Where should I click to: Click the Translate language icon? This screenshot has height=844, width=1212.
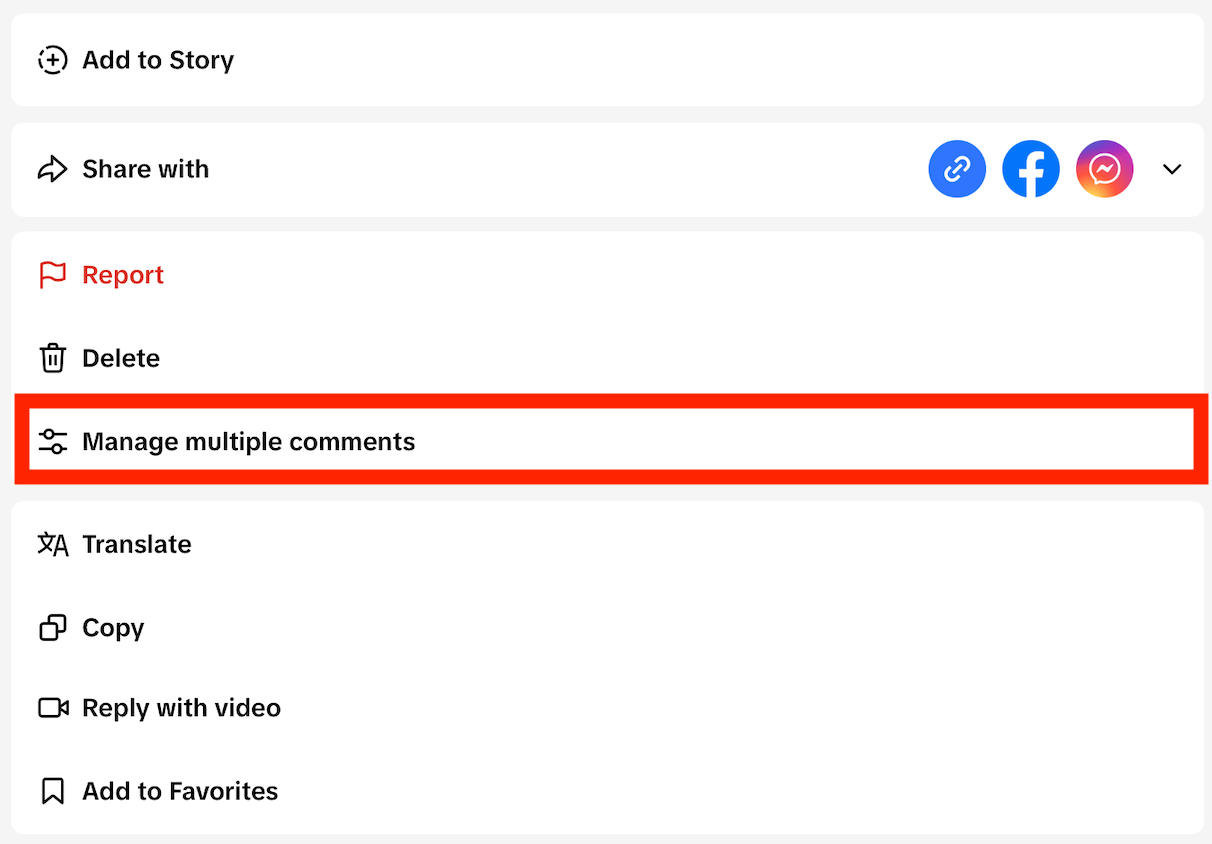[52, 544]
